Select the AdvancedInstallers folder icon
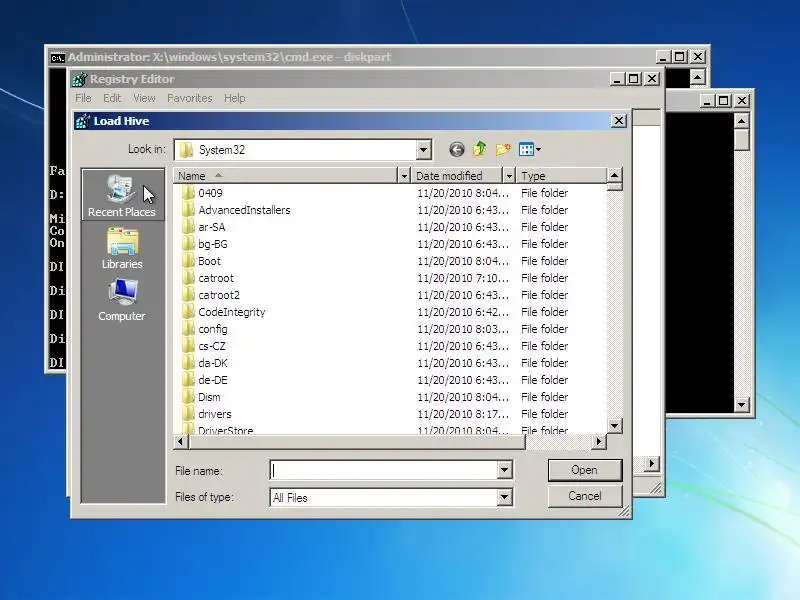This screenshot has width=800, height=600. [x=188, y=210]
